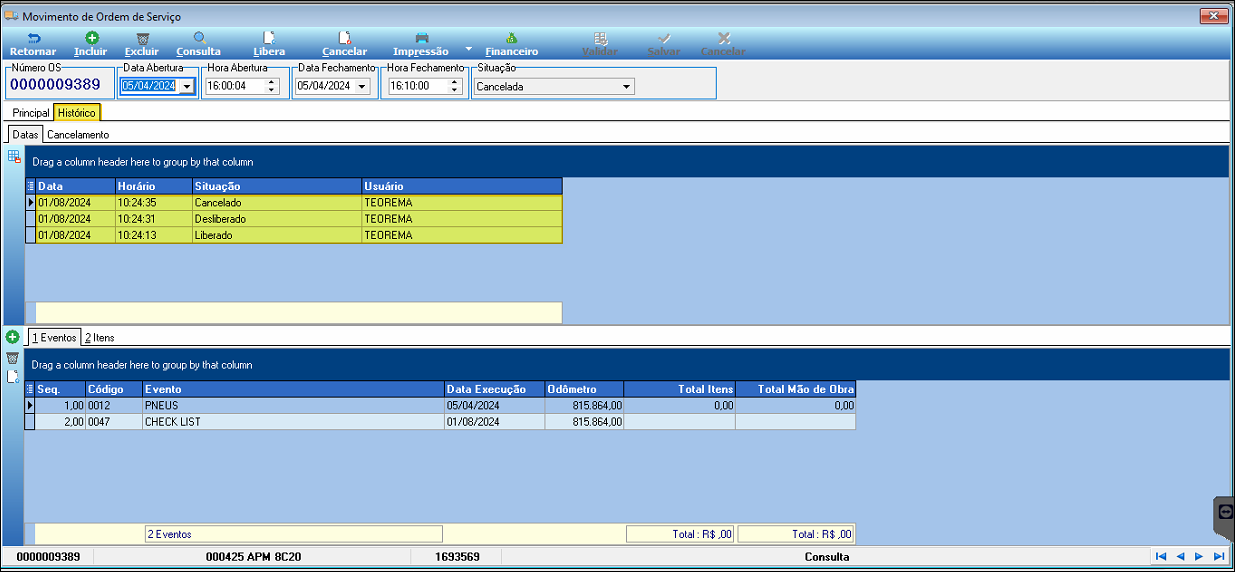Switch to the Cancelamento tab
This screenshot has width=1235, height=572.
[x=78, y=134]
